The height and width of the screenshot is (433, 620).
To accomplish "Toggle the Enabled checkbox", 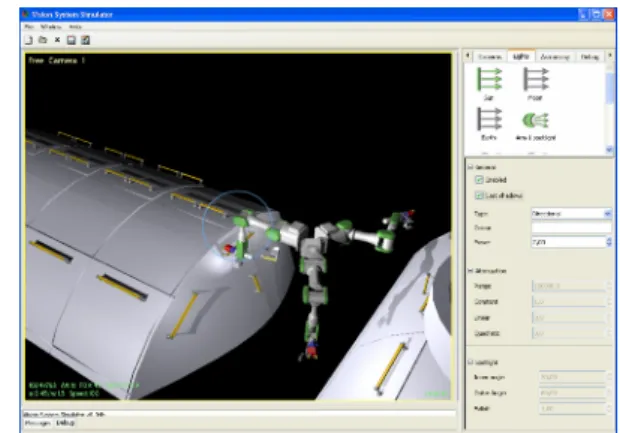I will [479, 180].
